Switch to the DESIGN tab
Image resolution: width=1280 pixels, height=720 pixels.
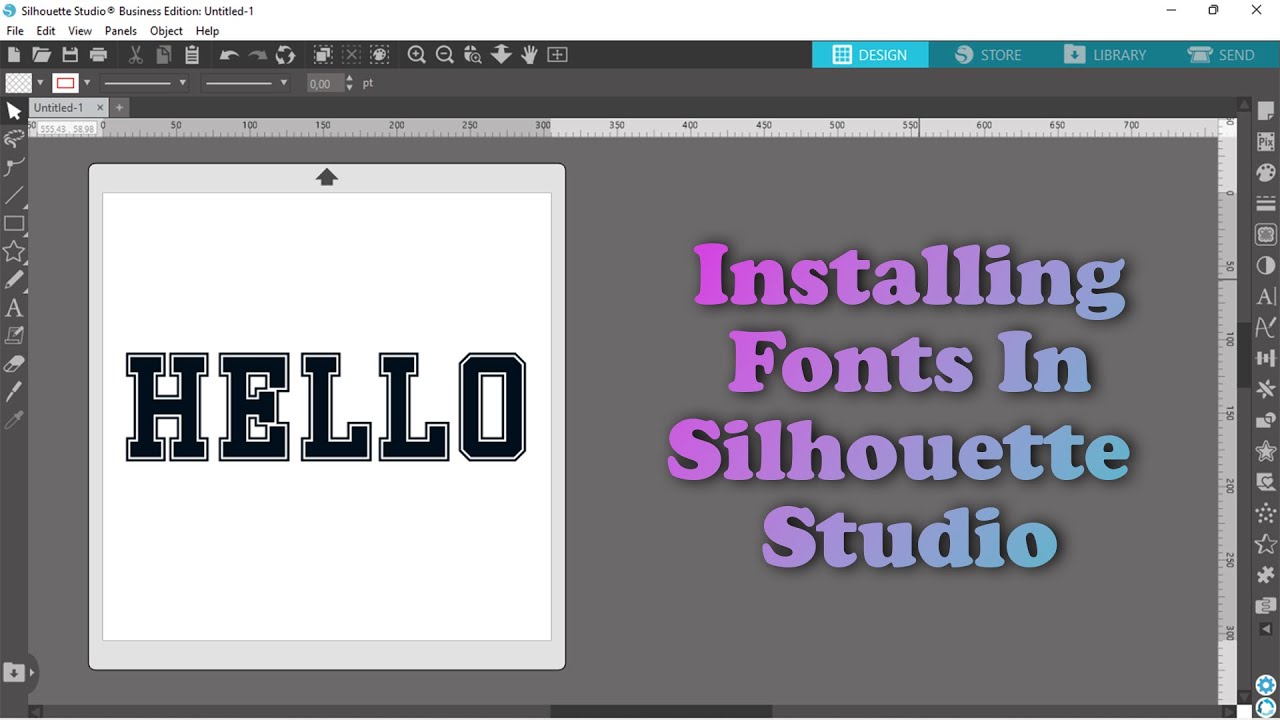tap(870, 55)
